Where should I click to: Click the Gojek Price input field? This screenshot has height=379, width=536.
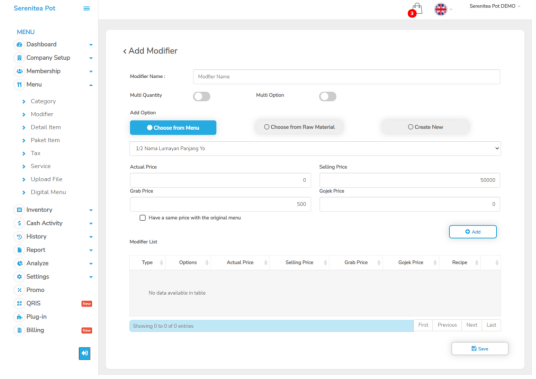pyautogui.click(x=410, y=204)
